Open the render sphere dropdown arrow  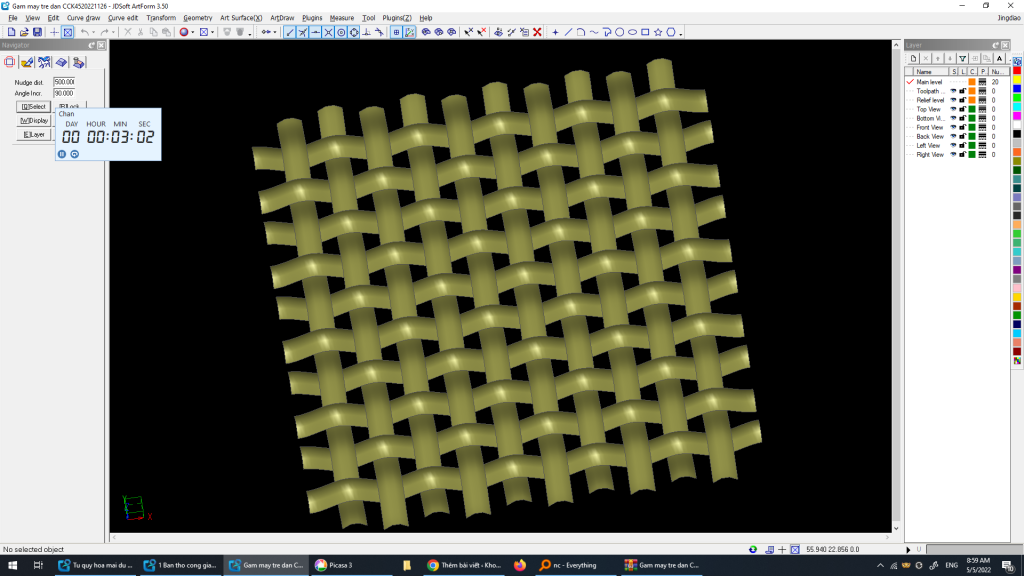tap(193, 32)
